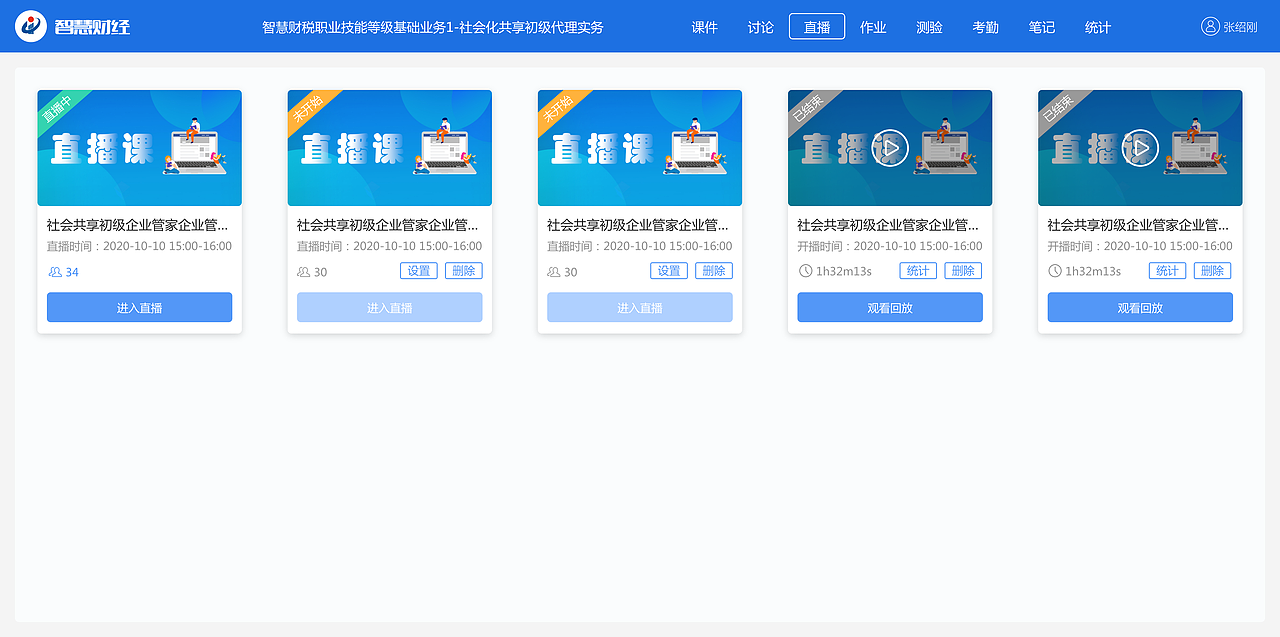Switch to the 笔记 tab
Image resolution: width=1280 pixels, height=637 pixels.
pos(1041,27)
